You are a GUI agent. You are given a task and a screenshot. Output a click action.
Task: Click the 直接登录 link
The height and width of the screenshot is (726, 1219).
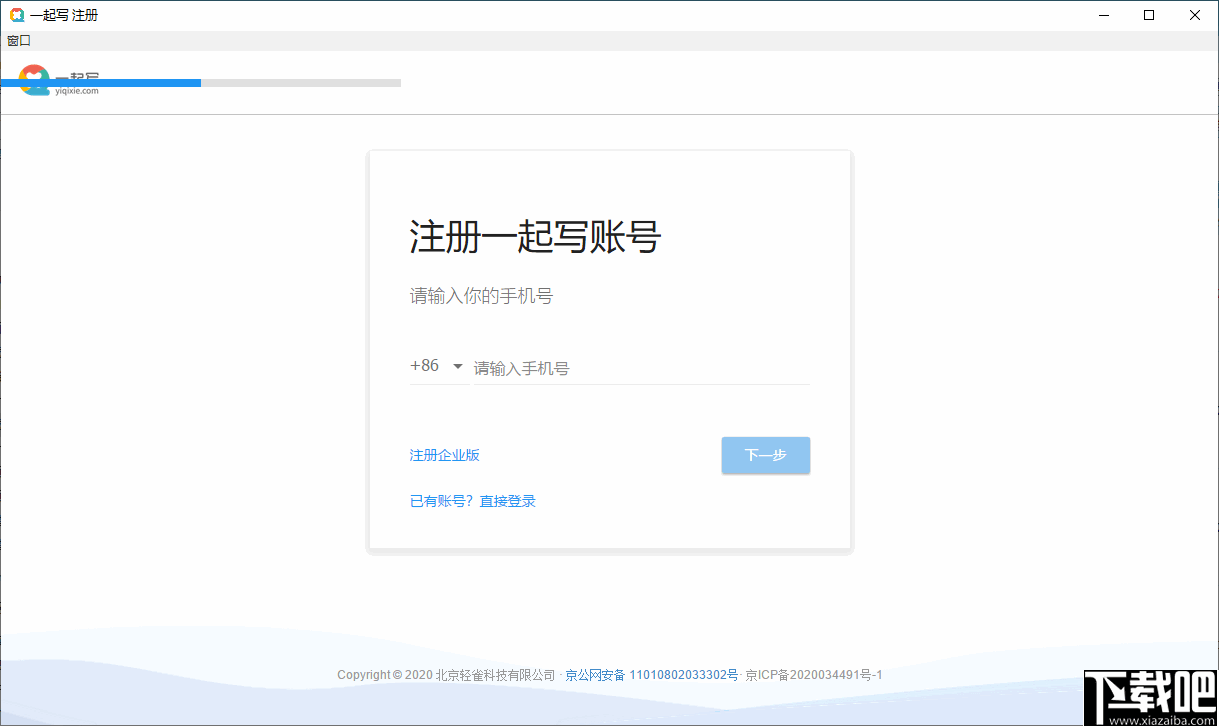click(x=506, y=500)
